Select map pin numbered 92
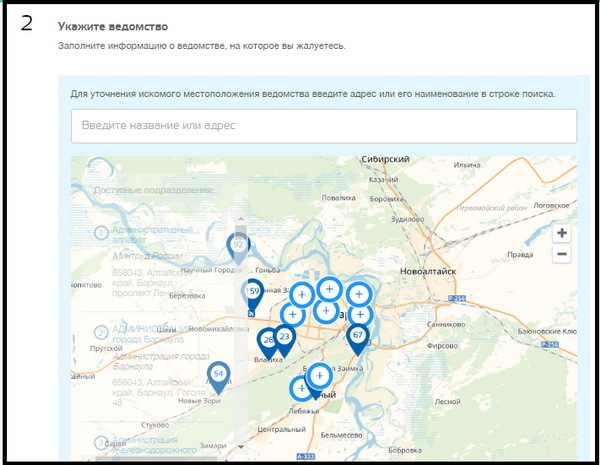This screenshot has height=465, width=600. click(x=238, y=248)
